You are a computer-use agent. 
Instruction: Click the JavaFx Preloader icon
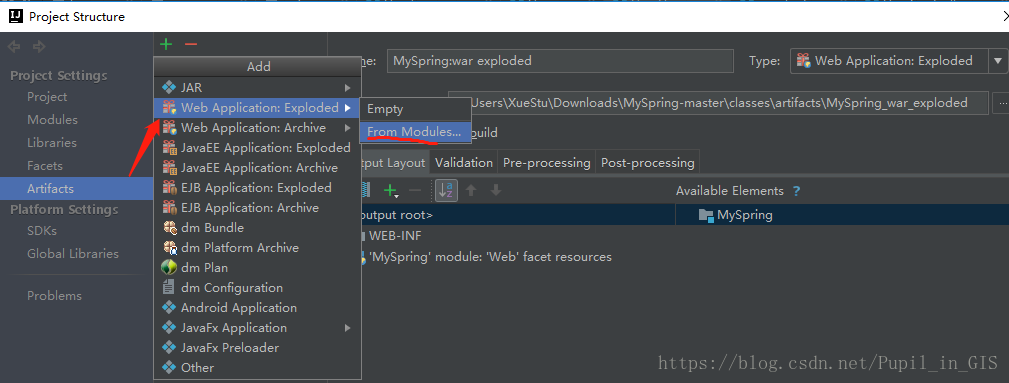(x=169, y=347)
